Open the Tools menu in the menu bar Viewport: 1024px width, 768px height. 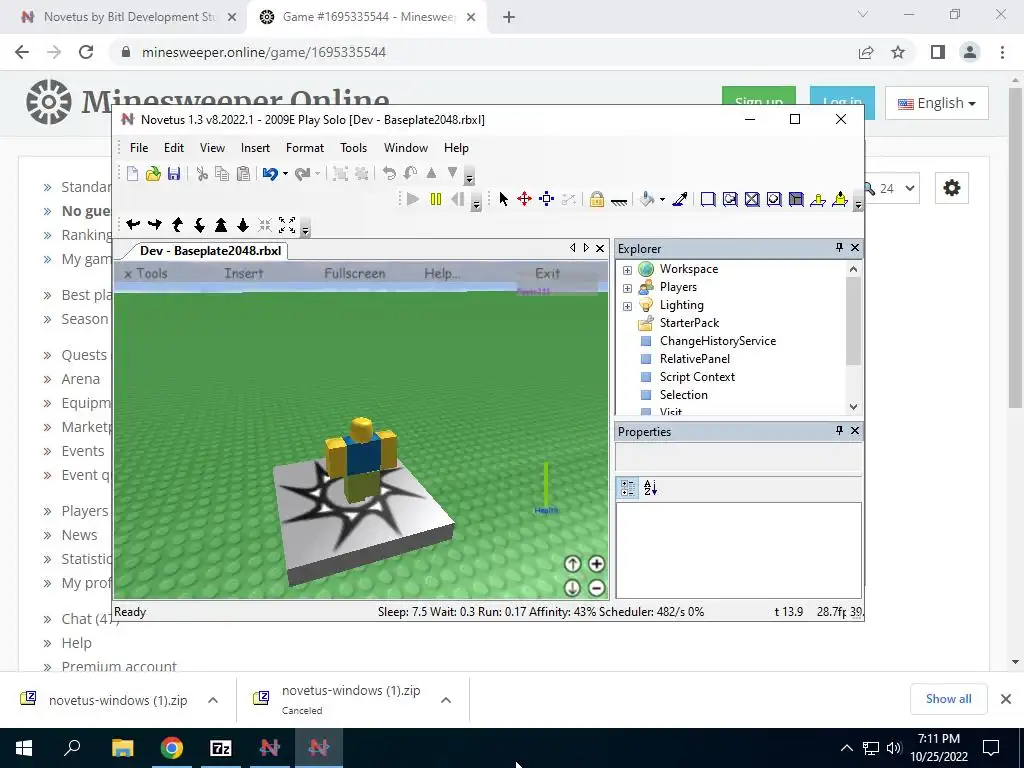[x=353, y=148]
